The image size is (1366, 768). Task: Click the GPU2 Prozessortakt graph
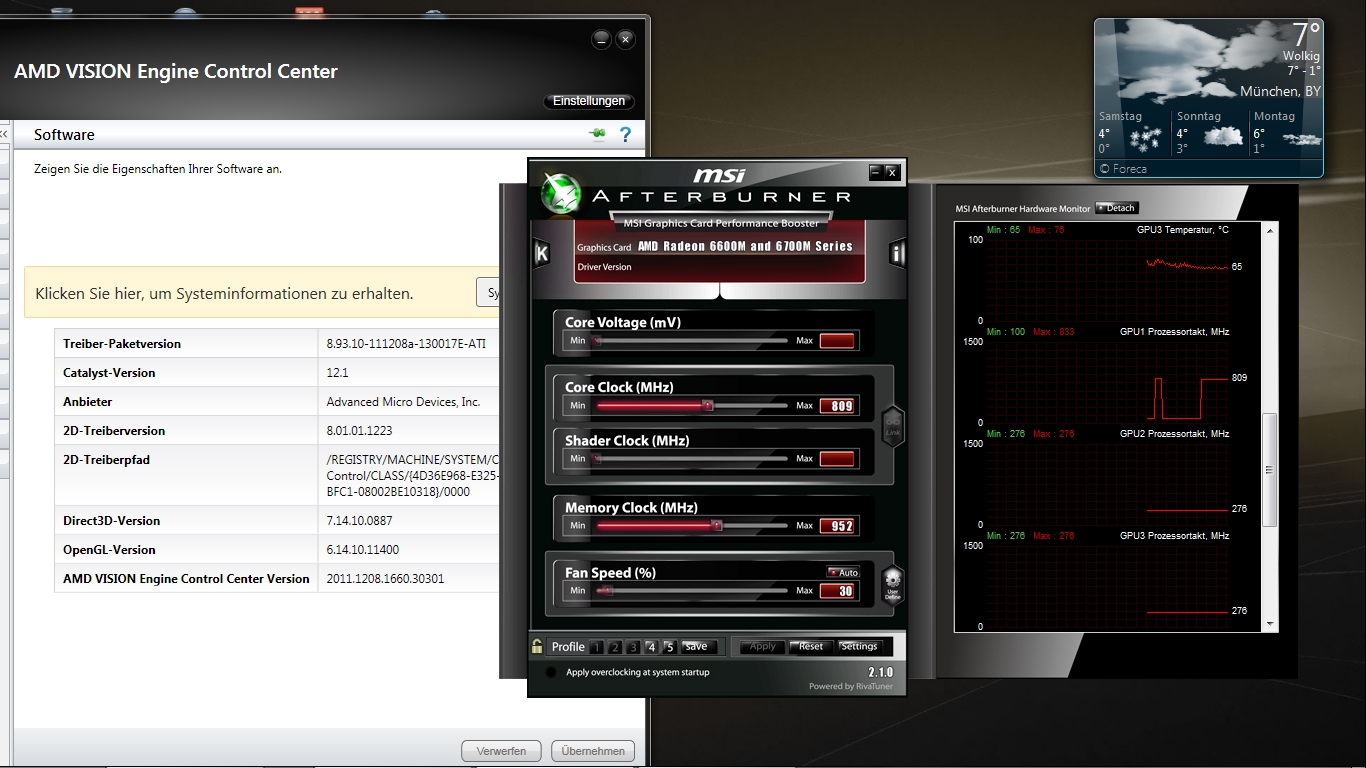1108,484
